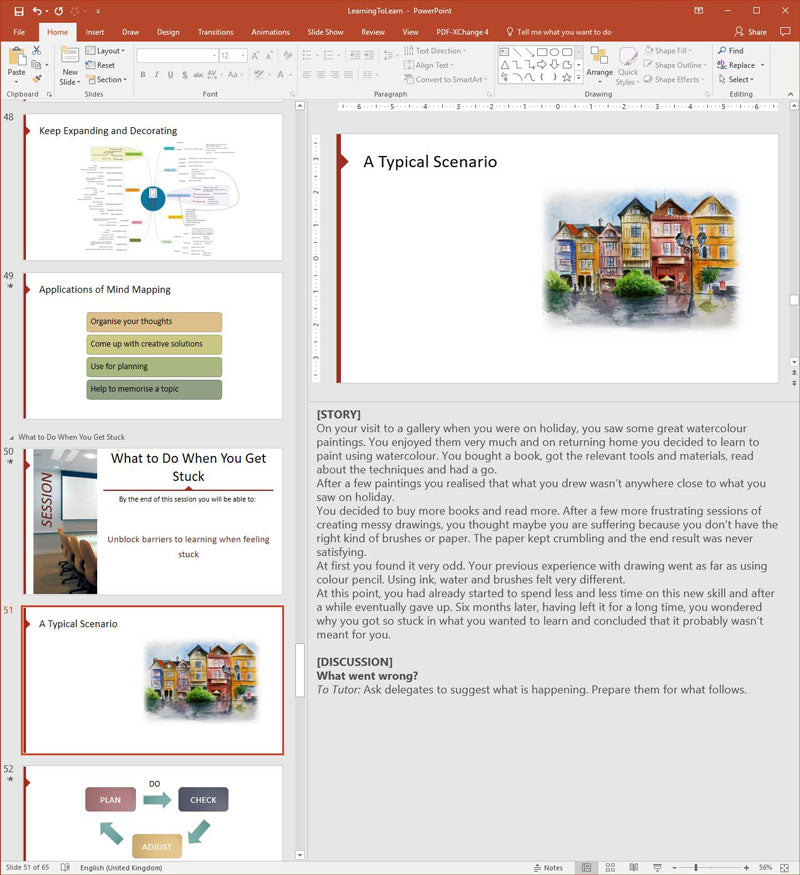This screenshot has height=875, width=800.
Task: Switch to Reading View
Action: [634, 867]
